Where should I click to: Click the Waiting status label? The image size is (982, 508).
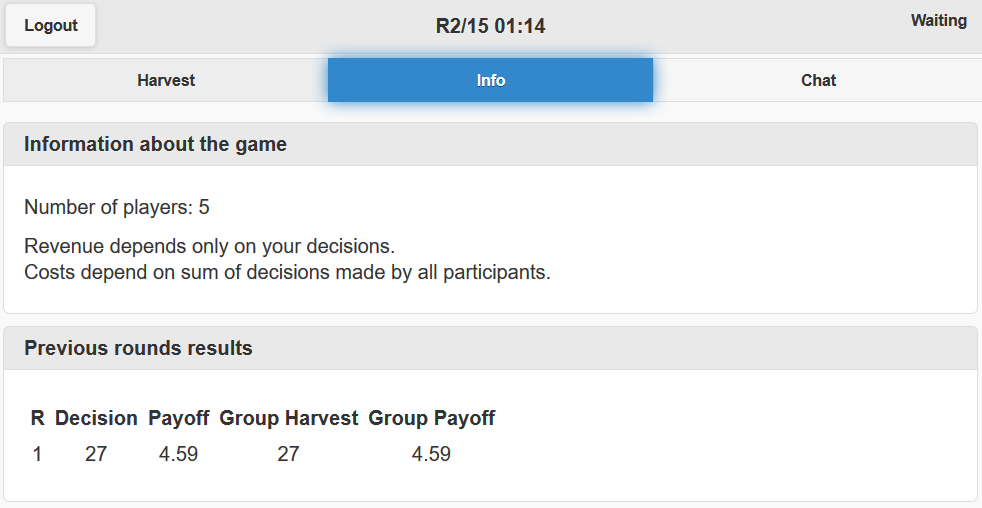click(938, 21)
